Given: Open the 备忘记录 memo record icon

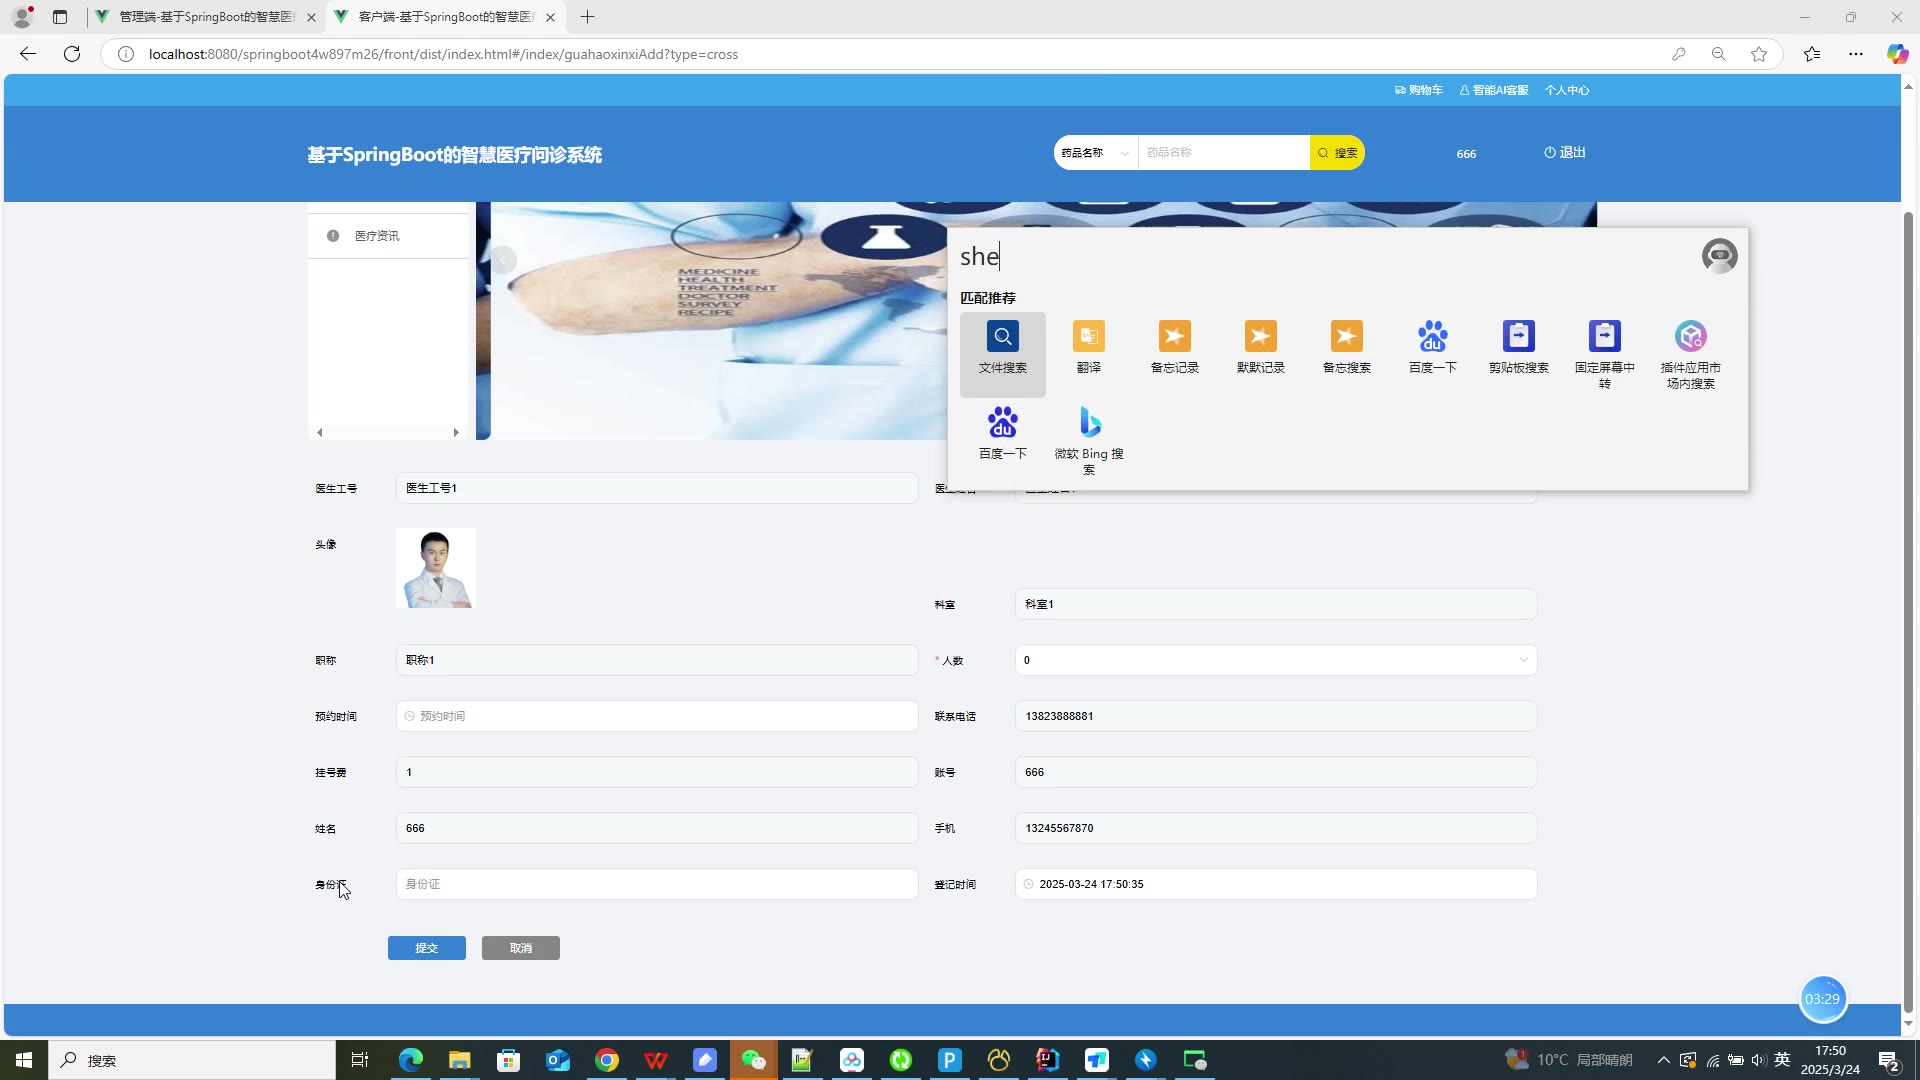Looking at the screenshot, I should click(1174, 347).
